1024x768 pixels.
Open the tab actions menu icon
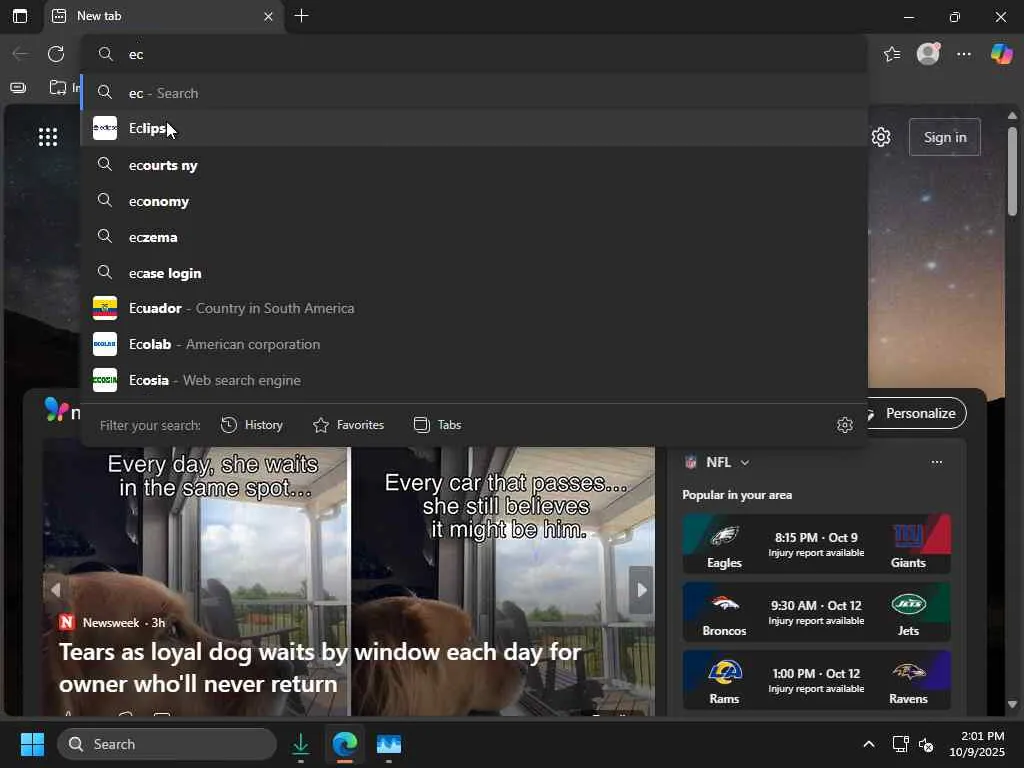[x=20, y=16]
